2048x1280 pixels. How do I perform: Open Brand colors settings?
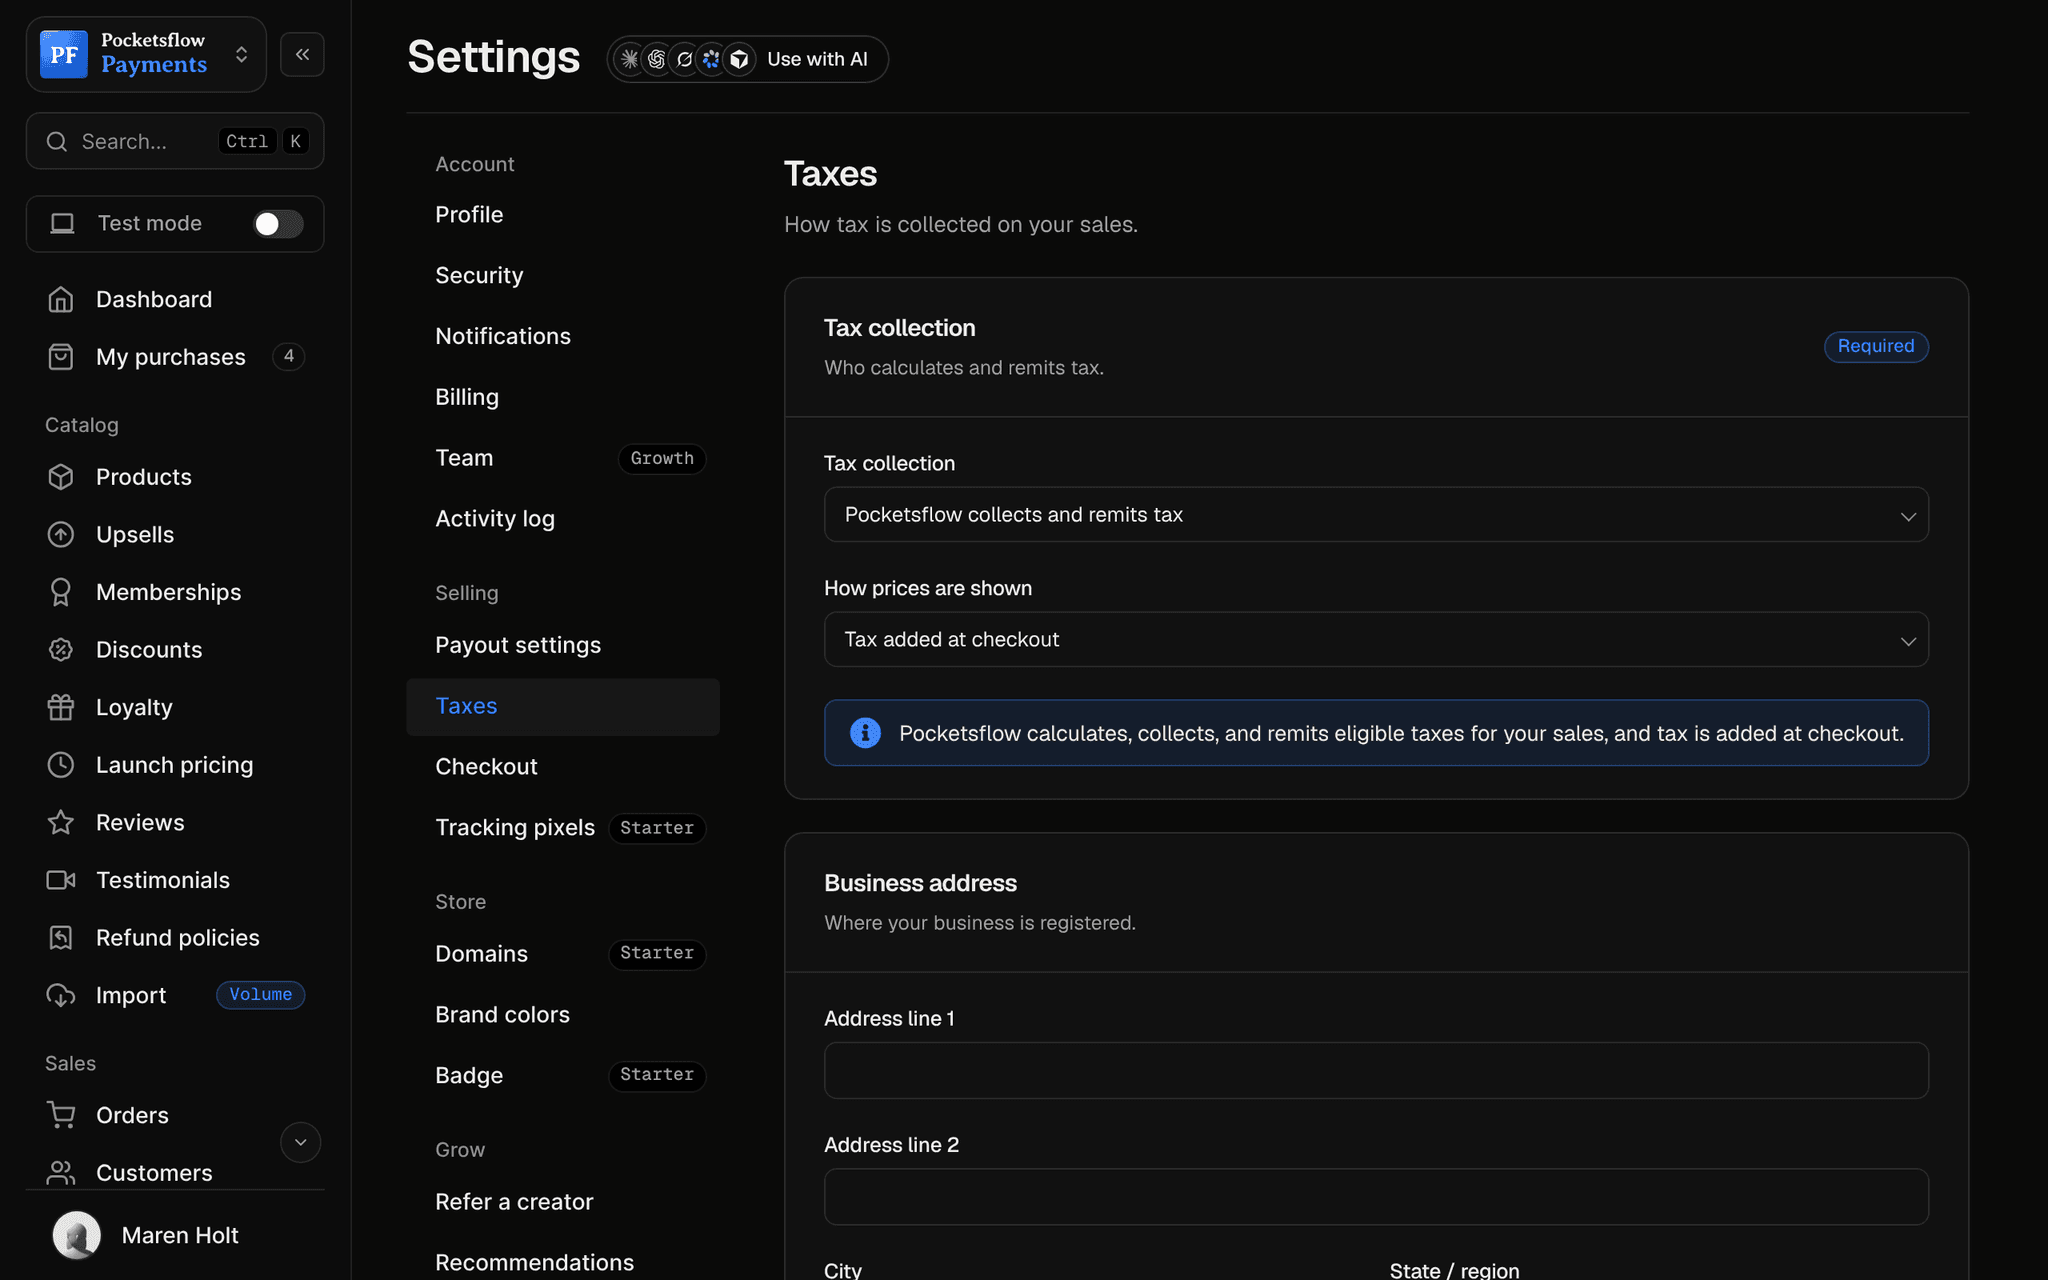pos(563,1015)
